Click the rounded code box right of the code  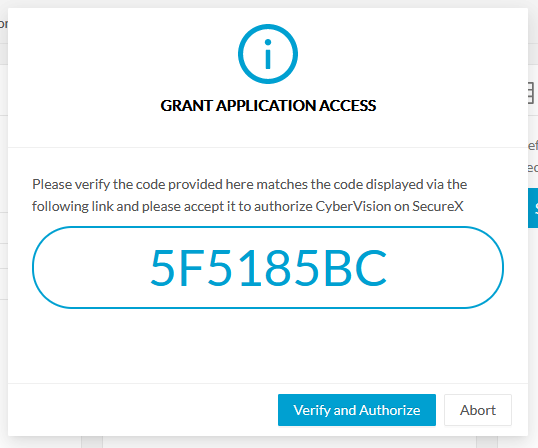pyautogui.click(x=446, y=267)
